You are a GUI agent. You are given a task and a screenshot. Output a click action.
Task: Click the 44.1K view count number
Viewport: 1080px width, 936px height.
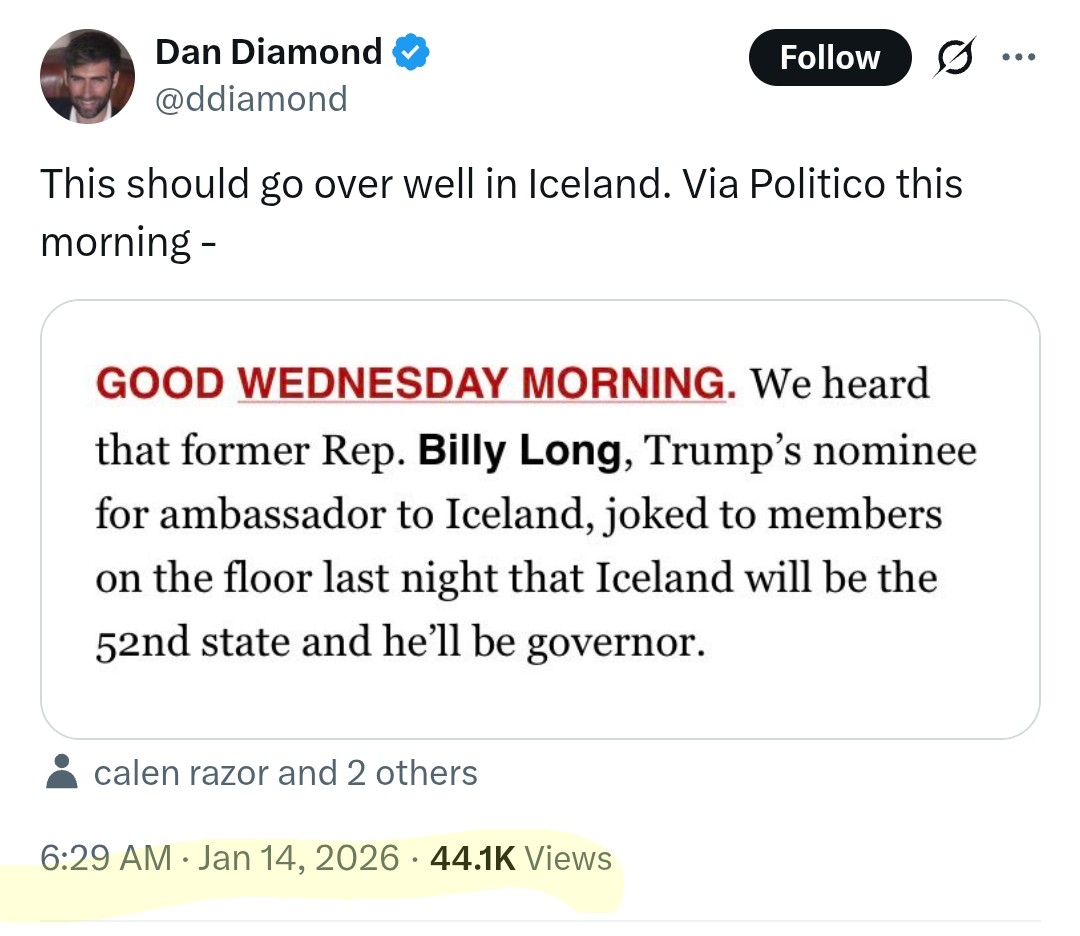471,858
